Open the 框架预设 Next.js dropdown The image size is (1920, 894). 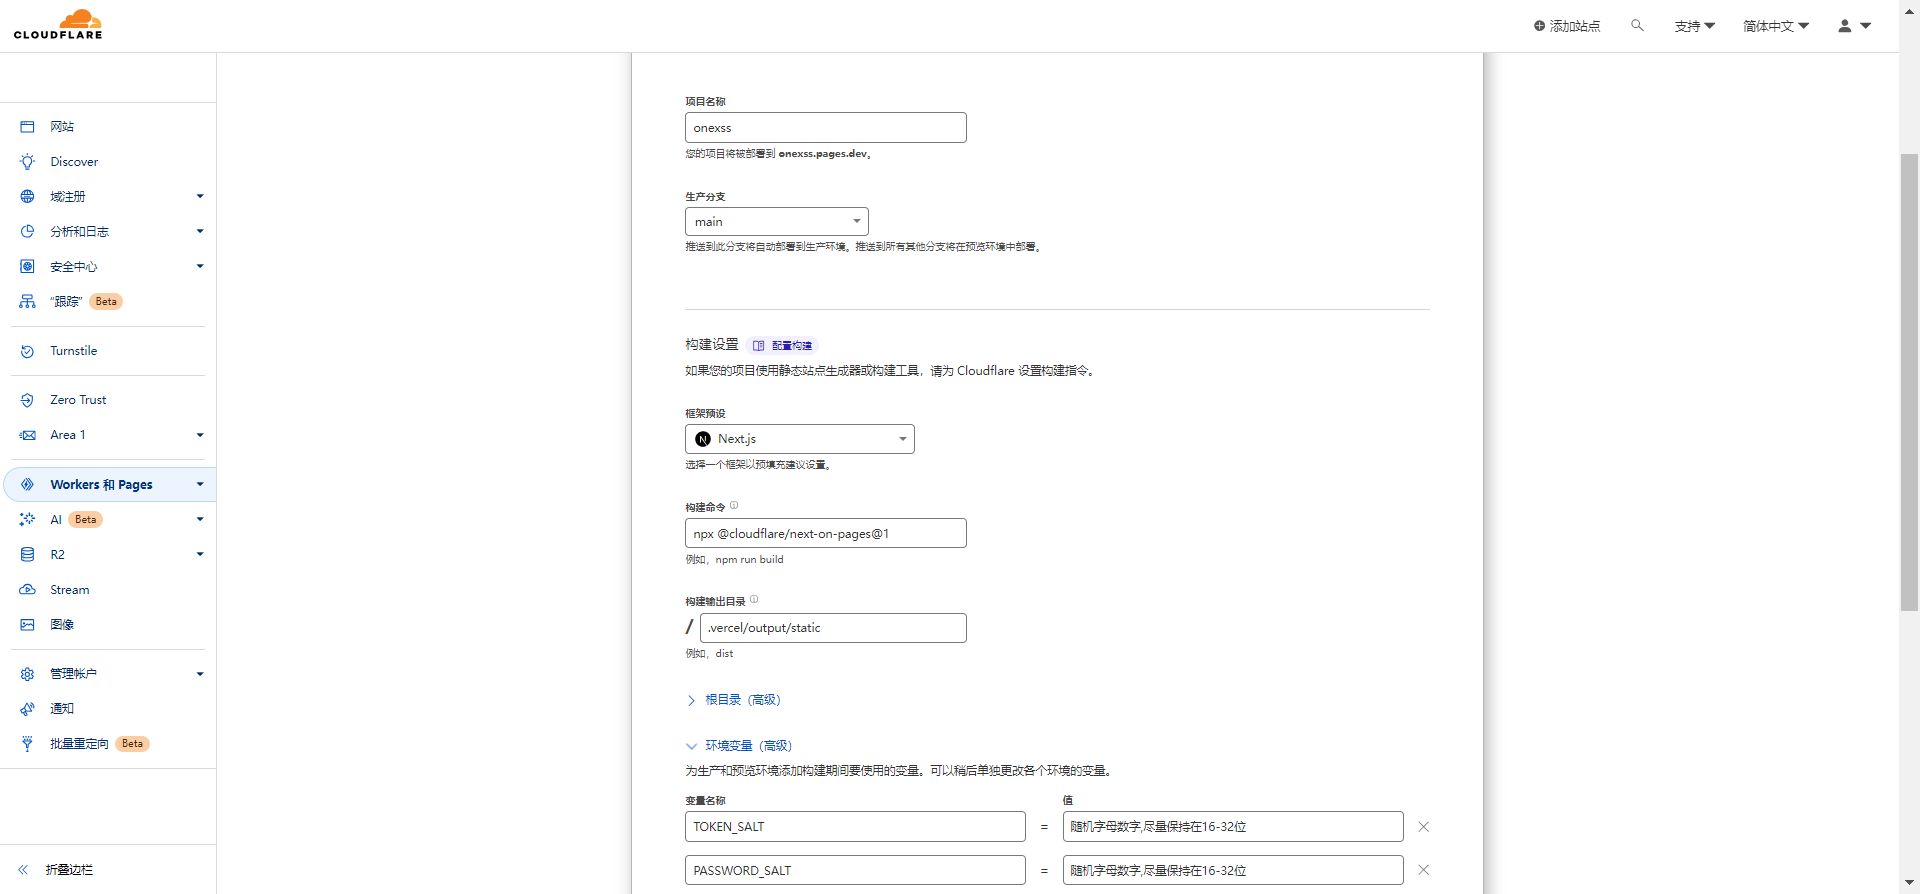tap(800, 439)
